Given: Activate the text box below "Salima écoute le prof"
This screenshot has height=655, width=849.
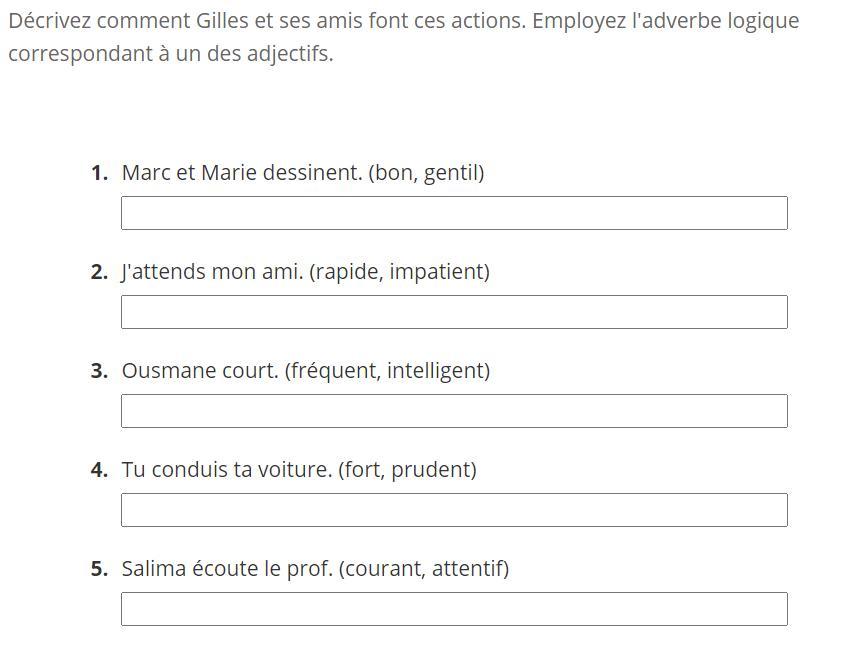Looking at the screenshot, I should [454, 610].
